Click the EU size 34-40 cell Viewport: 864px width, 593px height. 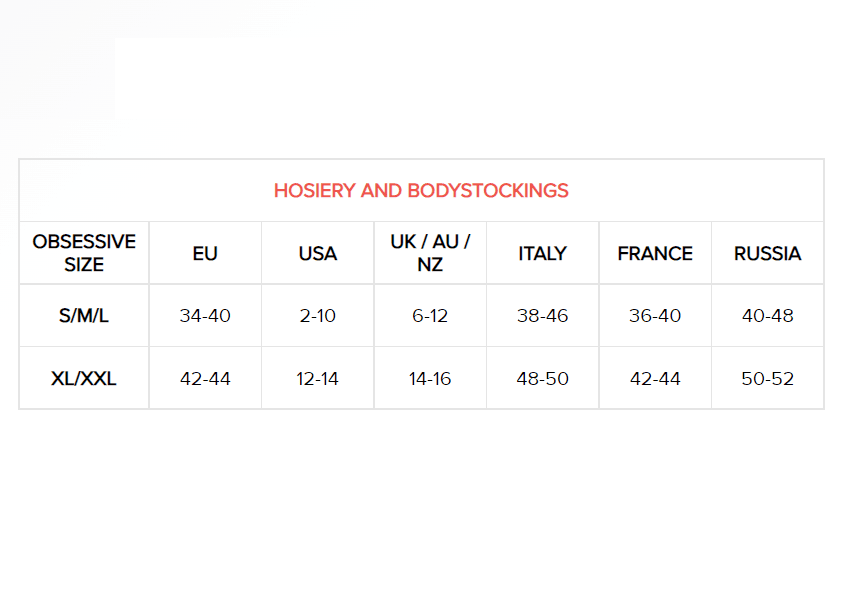coord(205,316)
